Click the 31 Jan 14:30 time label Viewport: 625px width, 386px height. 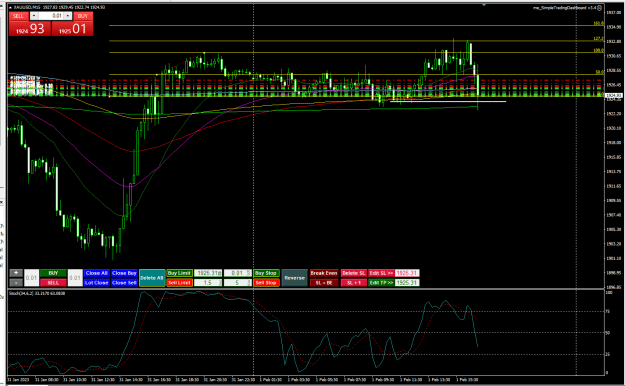[131, 380]
